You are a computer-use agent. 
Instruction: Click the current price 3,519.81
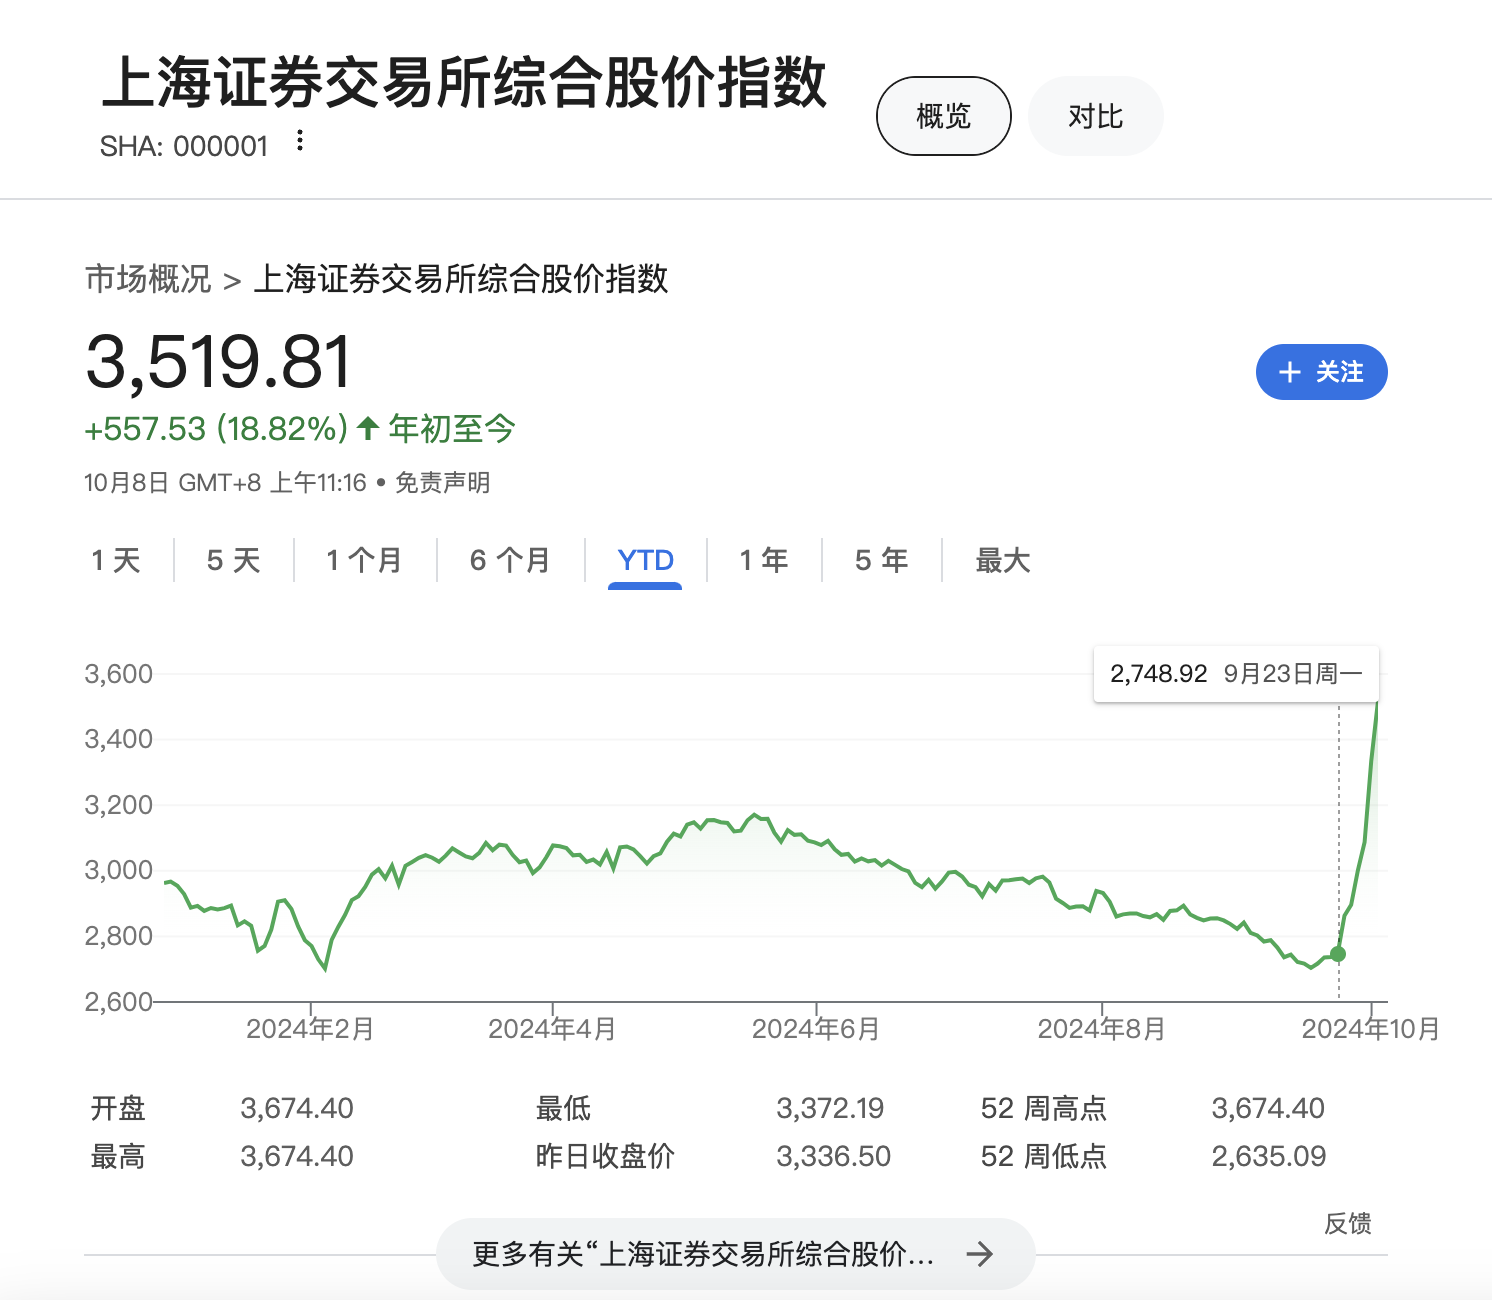(219, 362)
